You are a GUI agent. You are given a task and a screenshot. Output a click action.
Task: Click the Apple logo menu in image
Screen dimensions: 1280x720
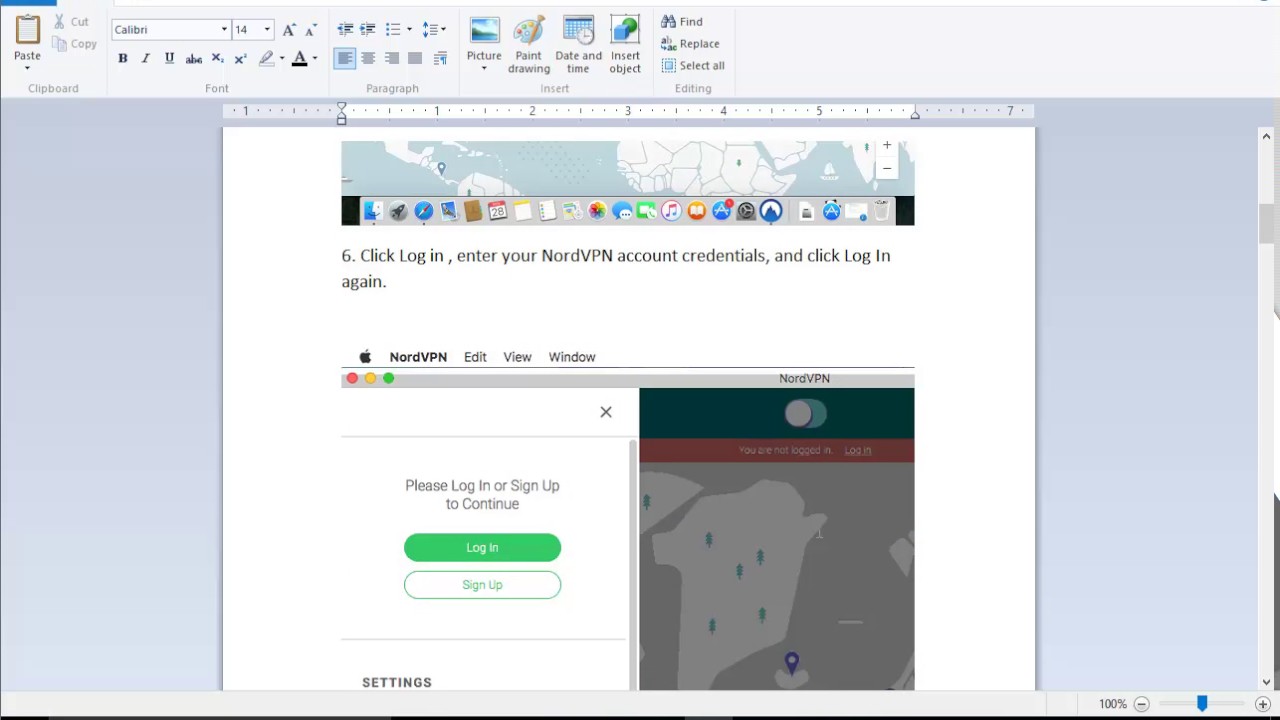pos(365,357)
